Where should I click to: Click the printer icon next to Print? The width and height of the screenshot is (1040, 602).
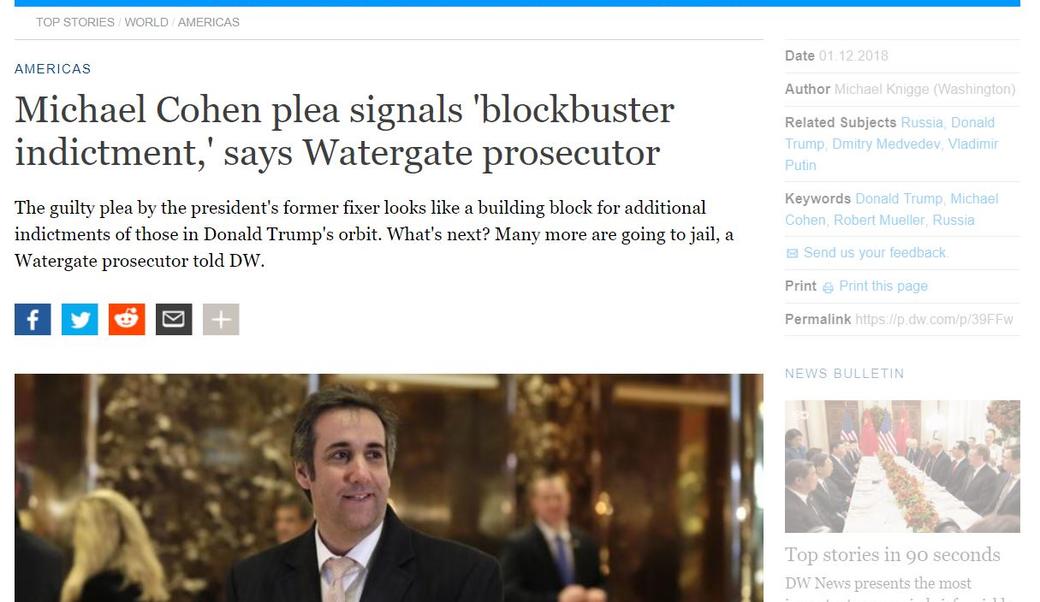coord(828,287)
